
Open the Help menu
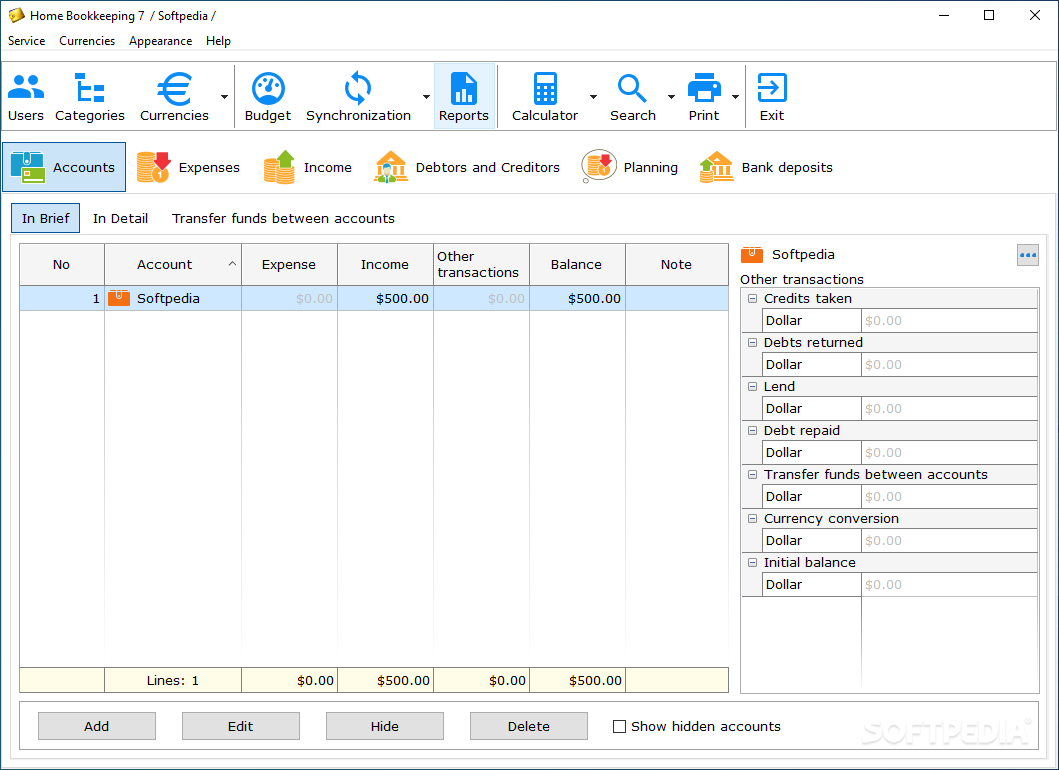(218, 41)
